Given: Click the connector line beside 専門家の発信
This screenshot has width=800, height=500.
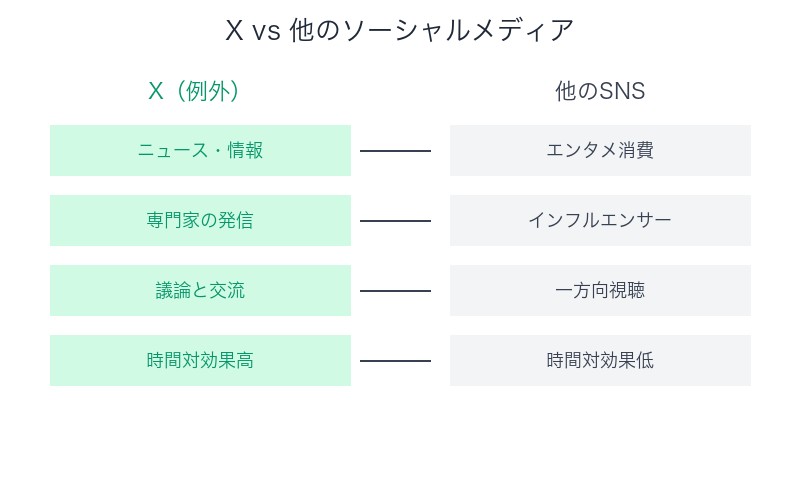Looking at the screenshot, I should (x=395, y=221).
